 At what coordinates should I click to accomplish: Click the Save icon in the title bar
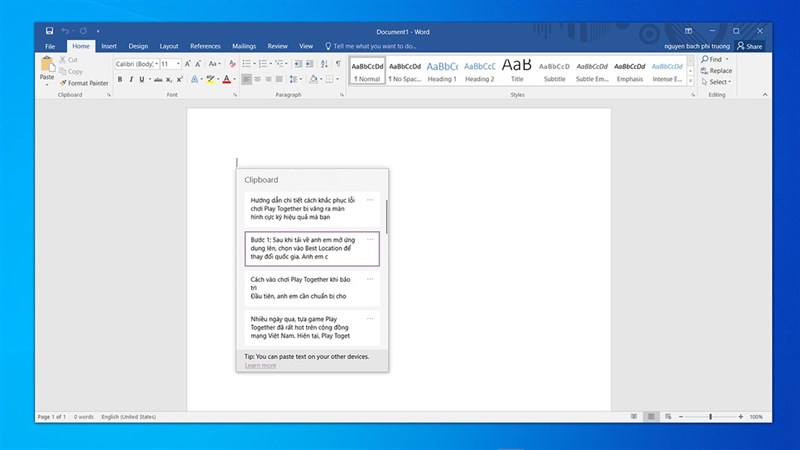coord(49,31)
